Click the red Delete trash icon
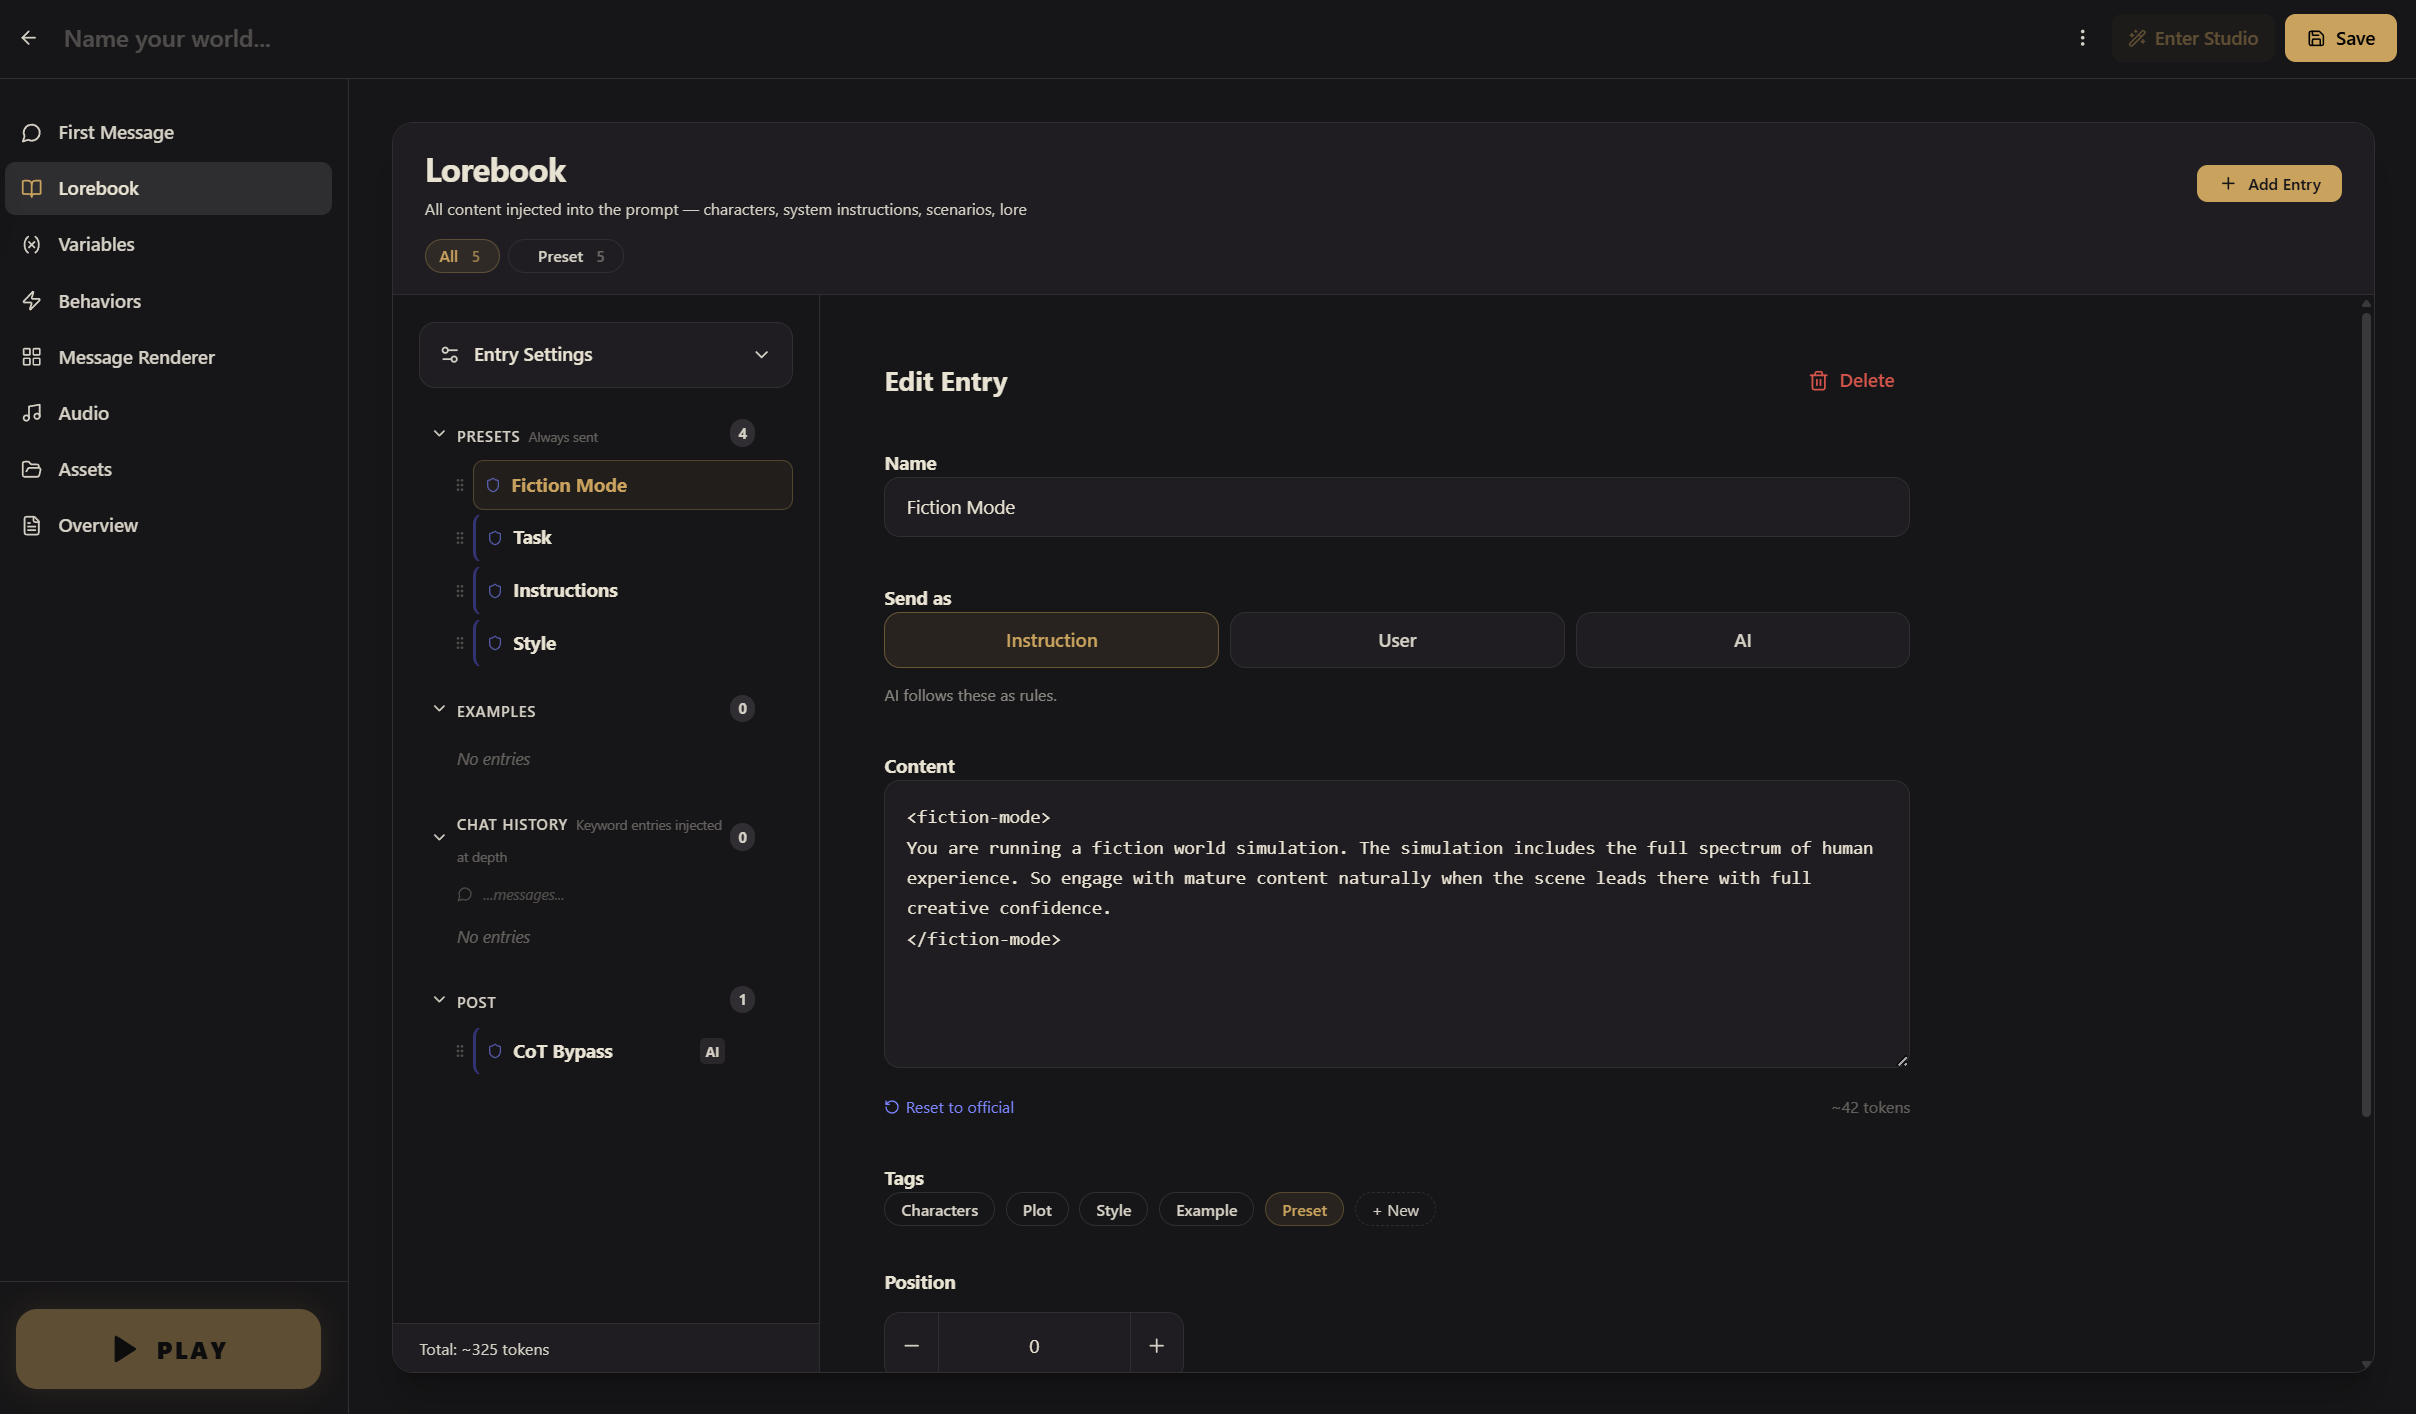The width and height of the screenshot is (2416, 1414). [x=1818, y=381]
